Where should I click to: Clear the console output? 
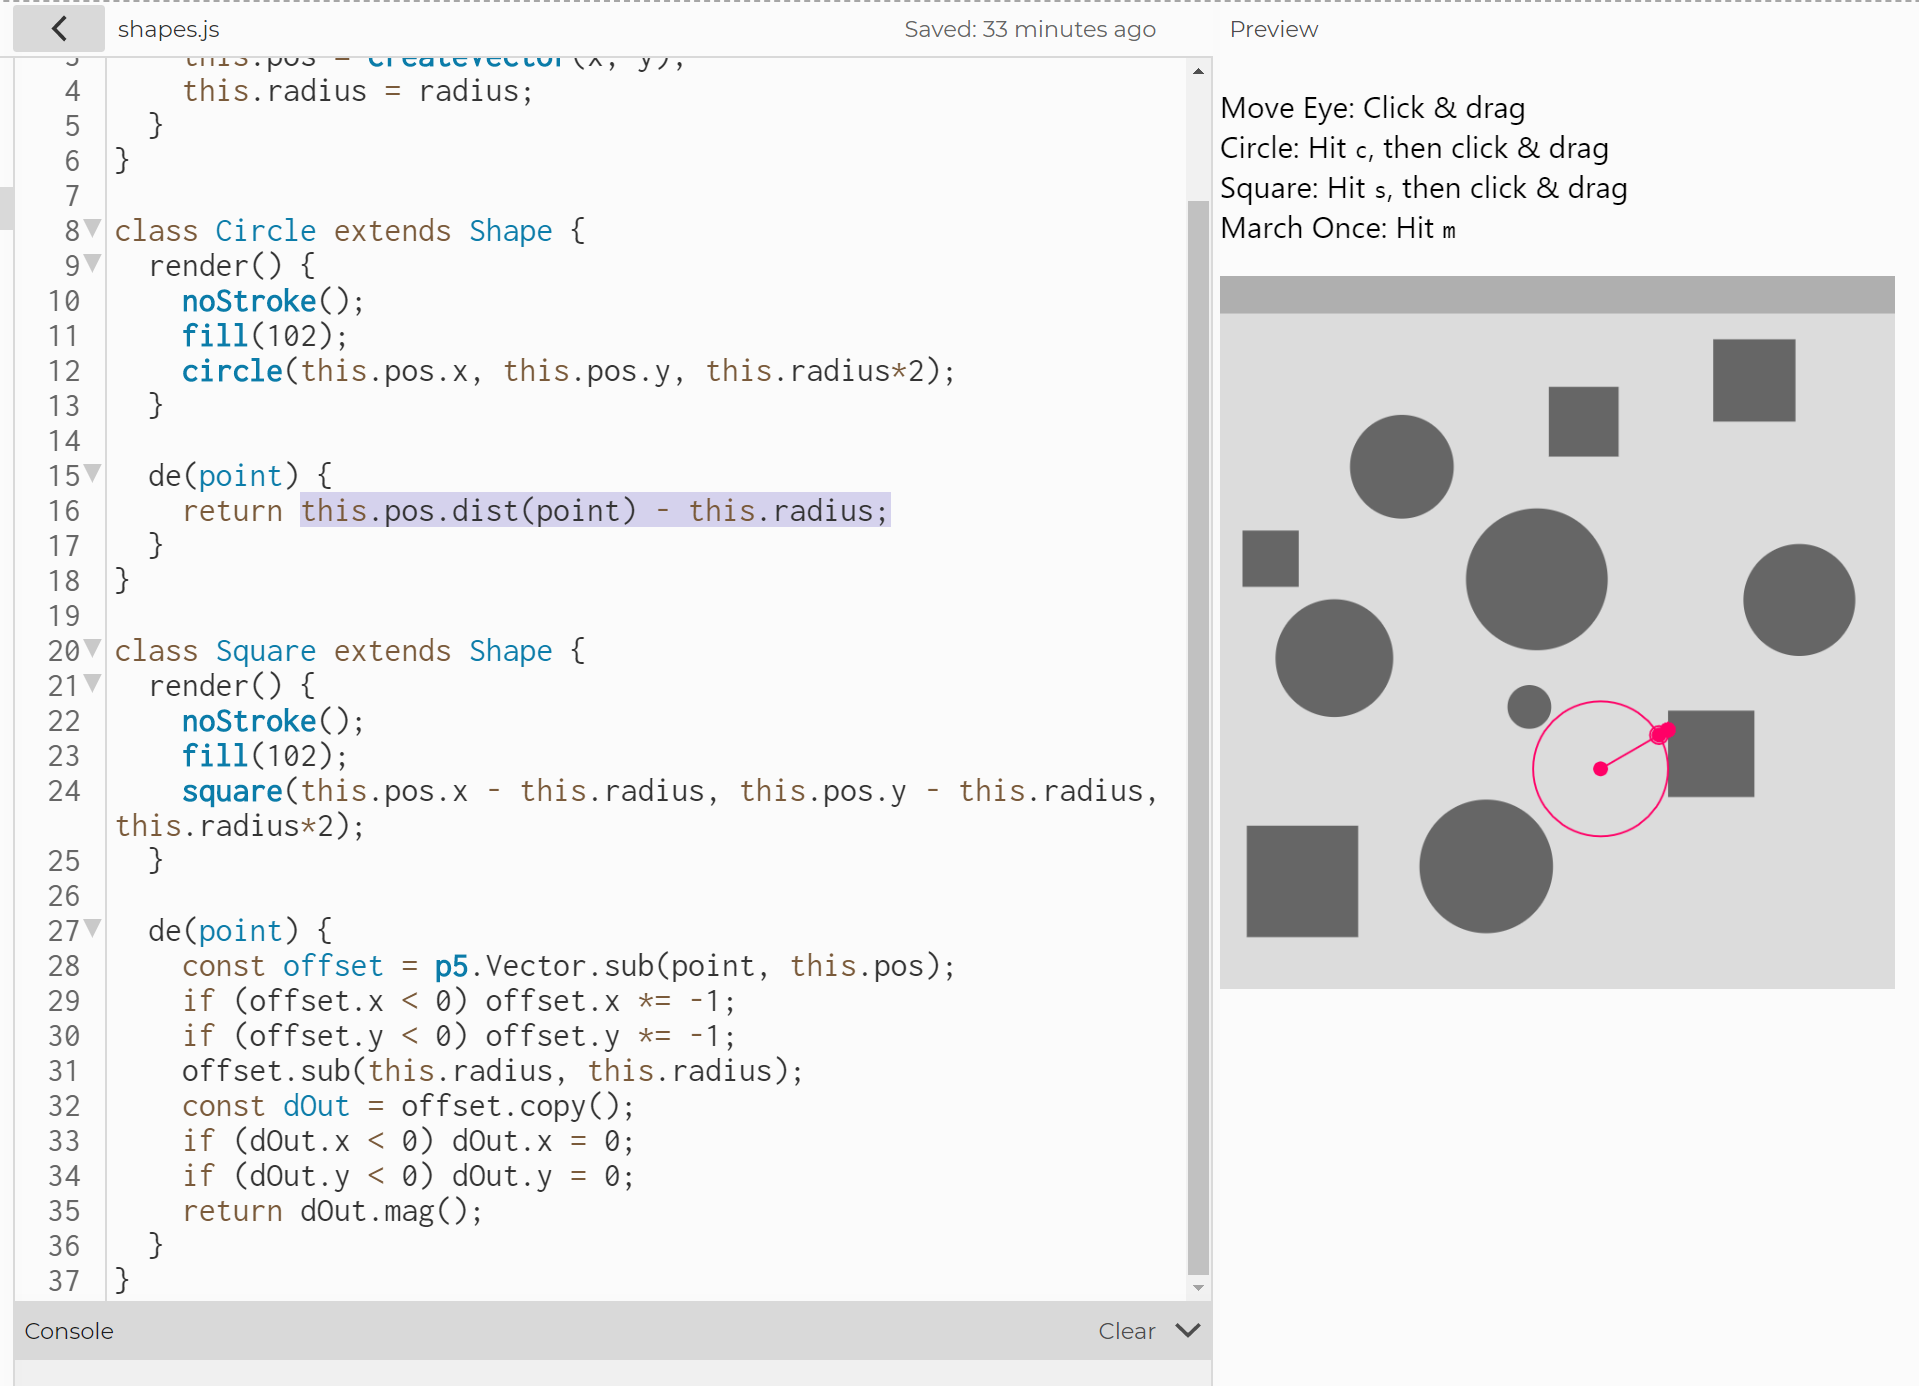tap(1126, 1331)
